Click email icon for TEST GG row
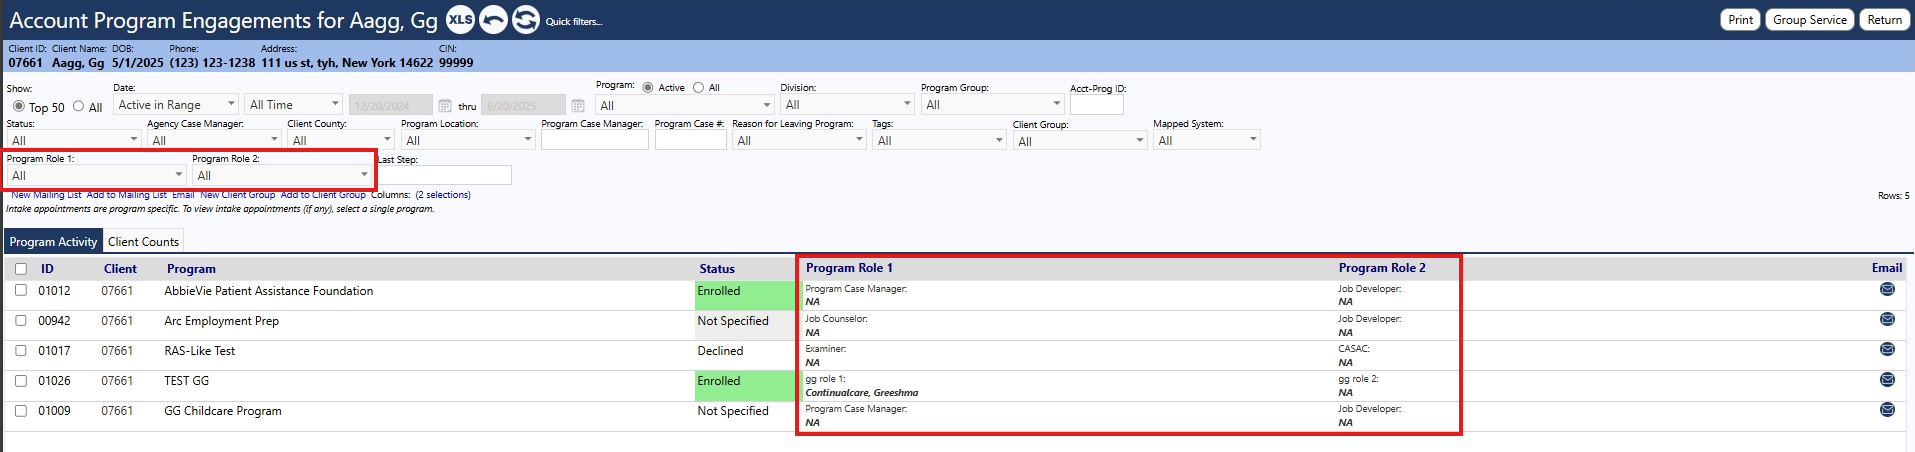 pyautogui.click(x=1887, y=380)
